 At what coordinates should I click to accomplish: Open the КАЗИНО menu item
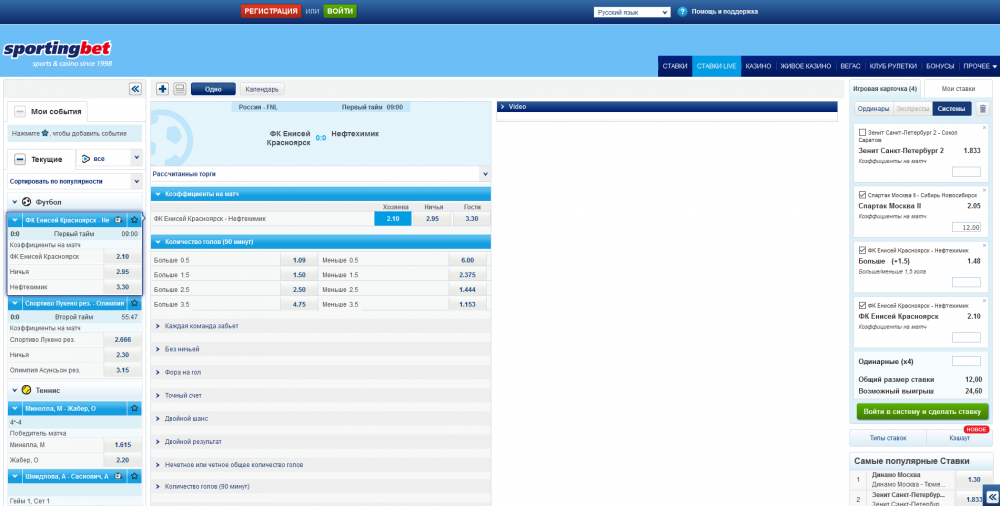[x=758, y=66]
